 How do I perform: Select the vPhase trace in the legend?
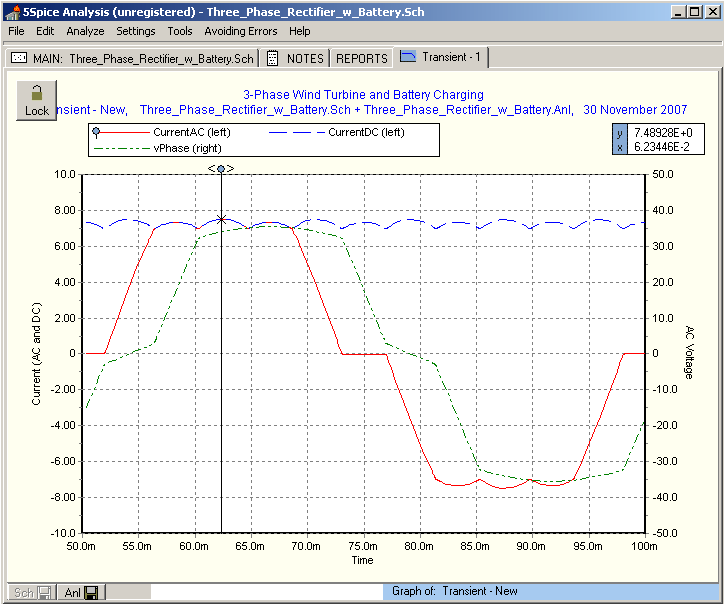pyautogui.click(x=187, y=148)
